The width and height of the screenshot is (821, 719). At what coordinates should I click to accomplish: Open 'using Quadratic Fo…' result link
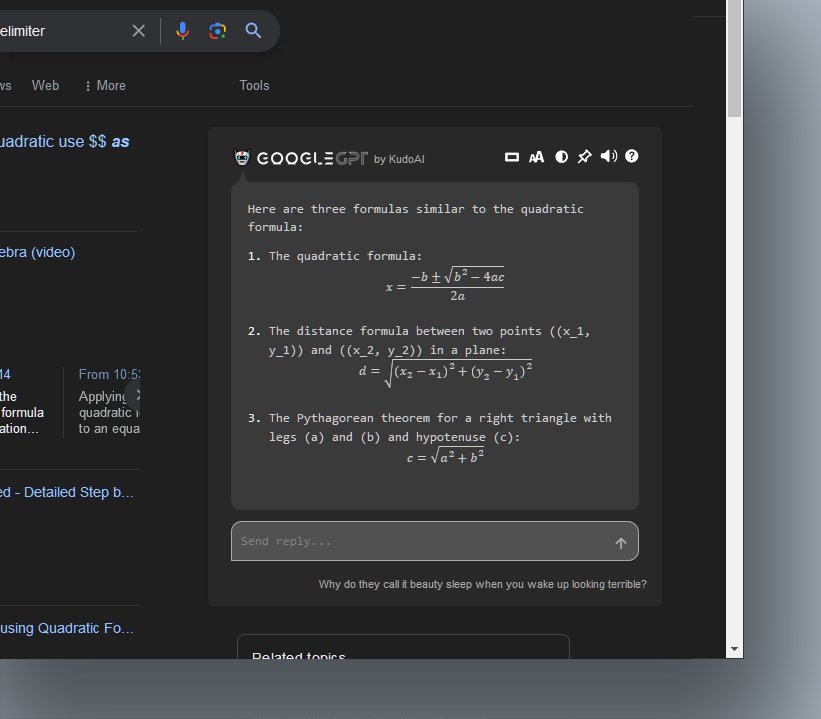pos(67,628)
